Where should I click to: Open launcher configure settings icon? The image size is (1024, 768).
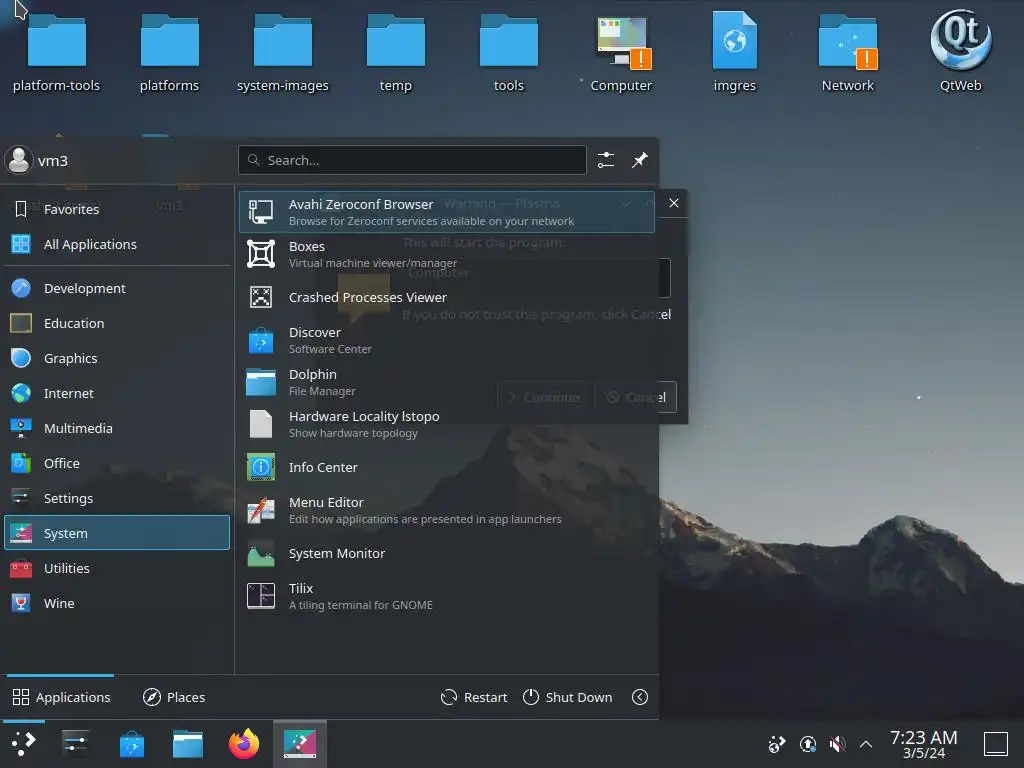pos(606,160)
